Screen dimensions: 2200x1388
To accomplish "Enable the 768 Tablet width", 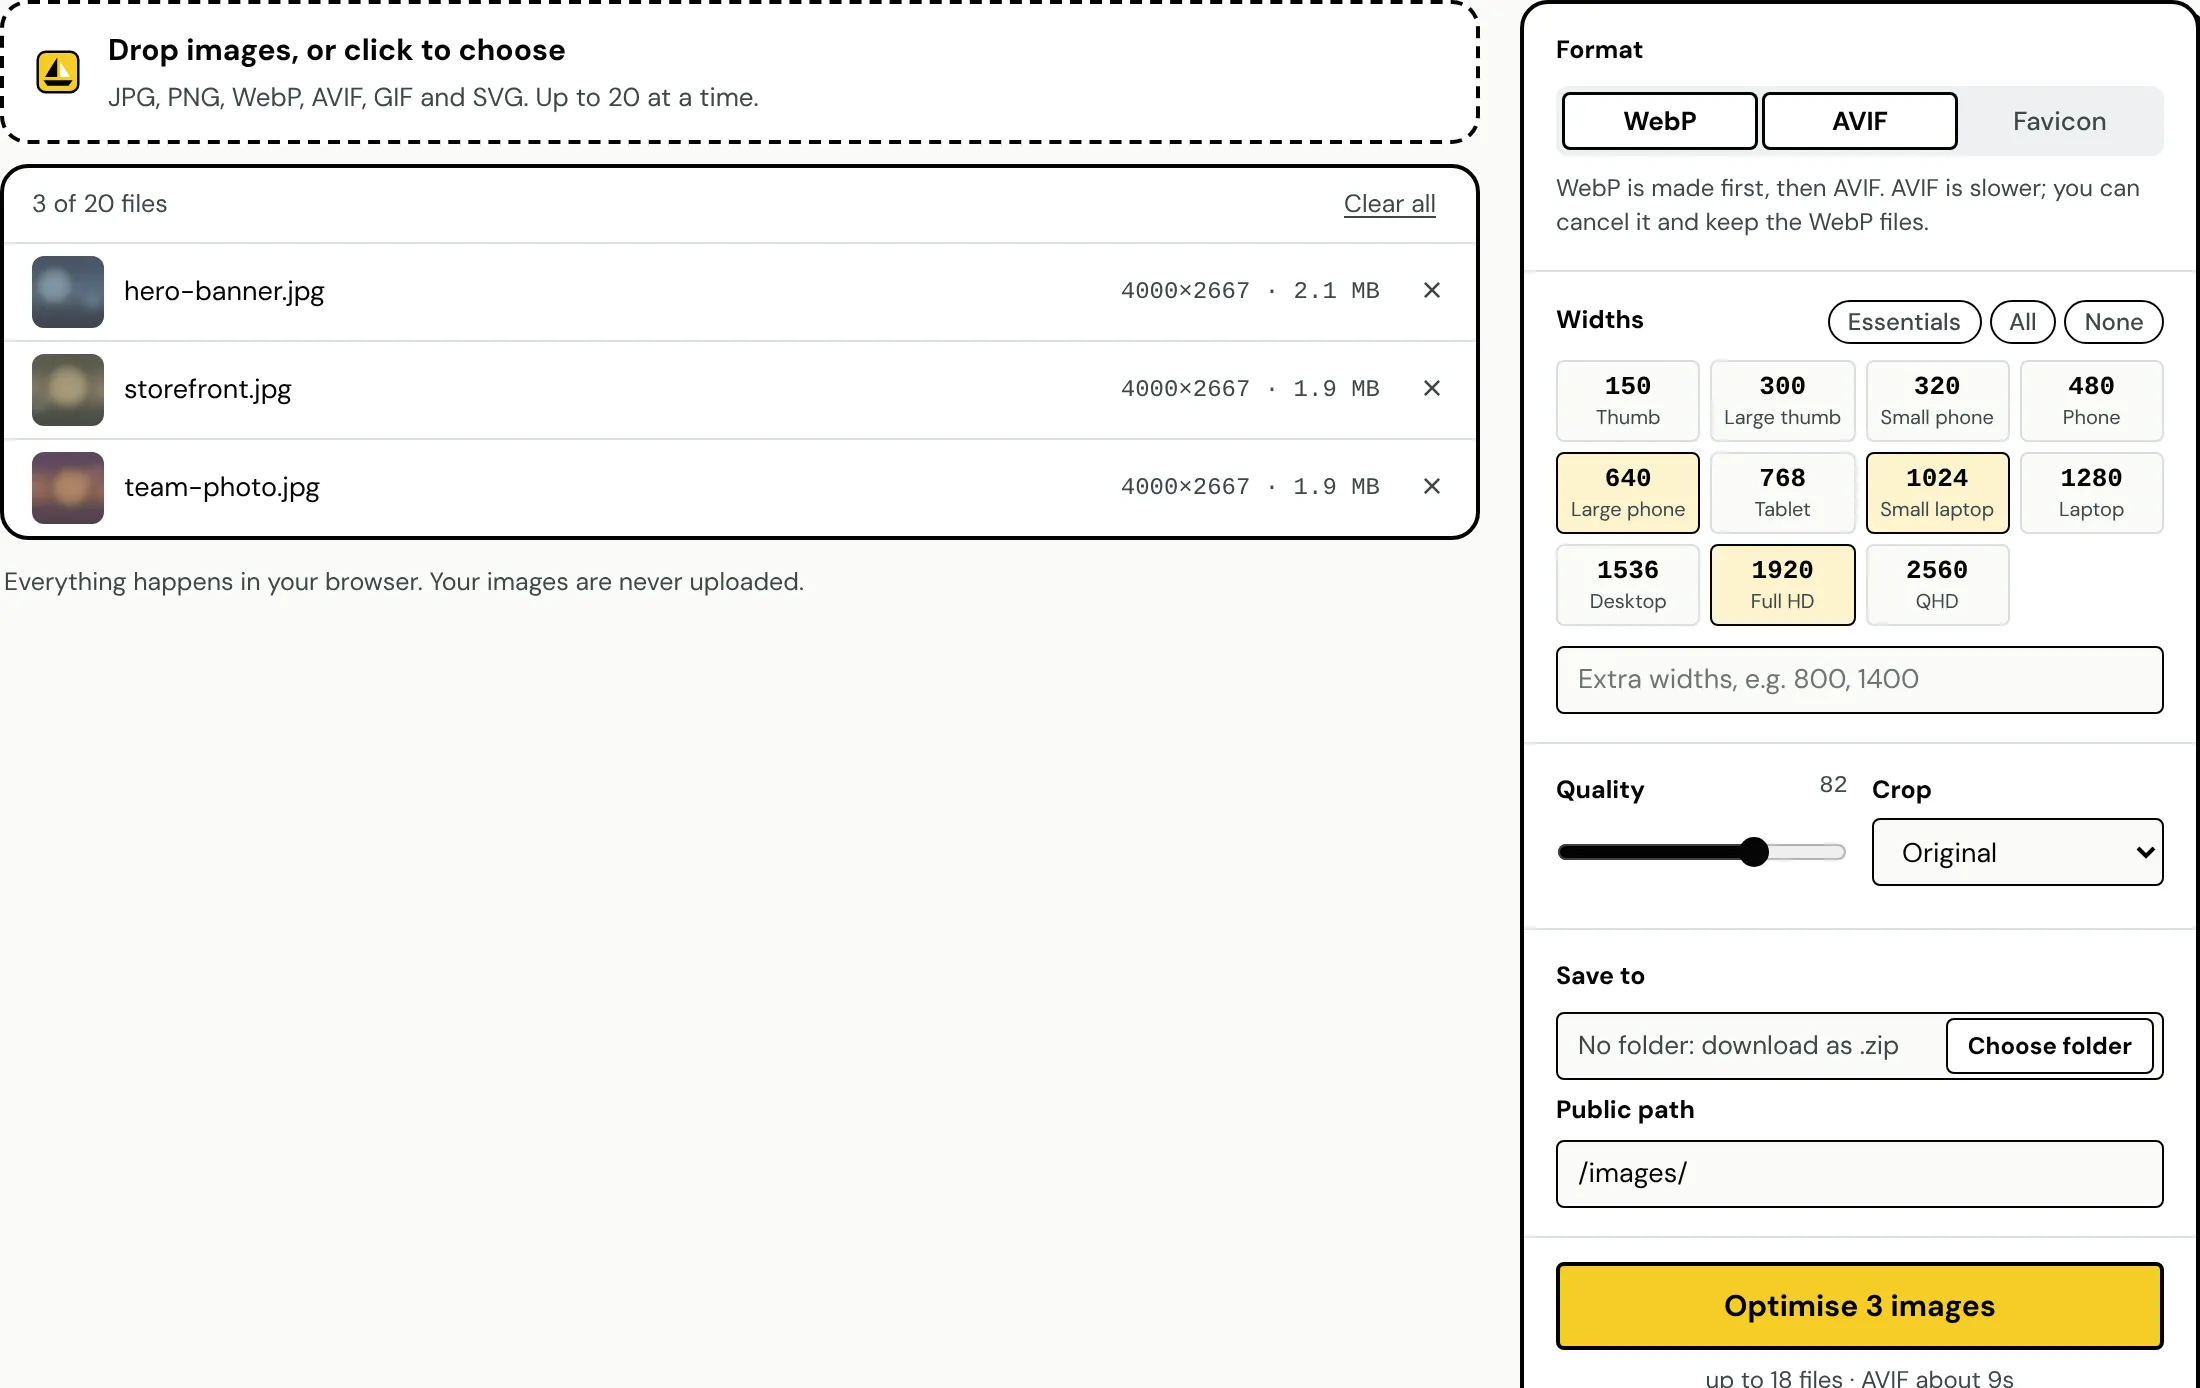I will [1782, 493].
